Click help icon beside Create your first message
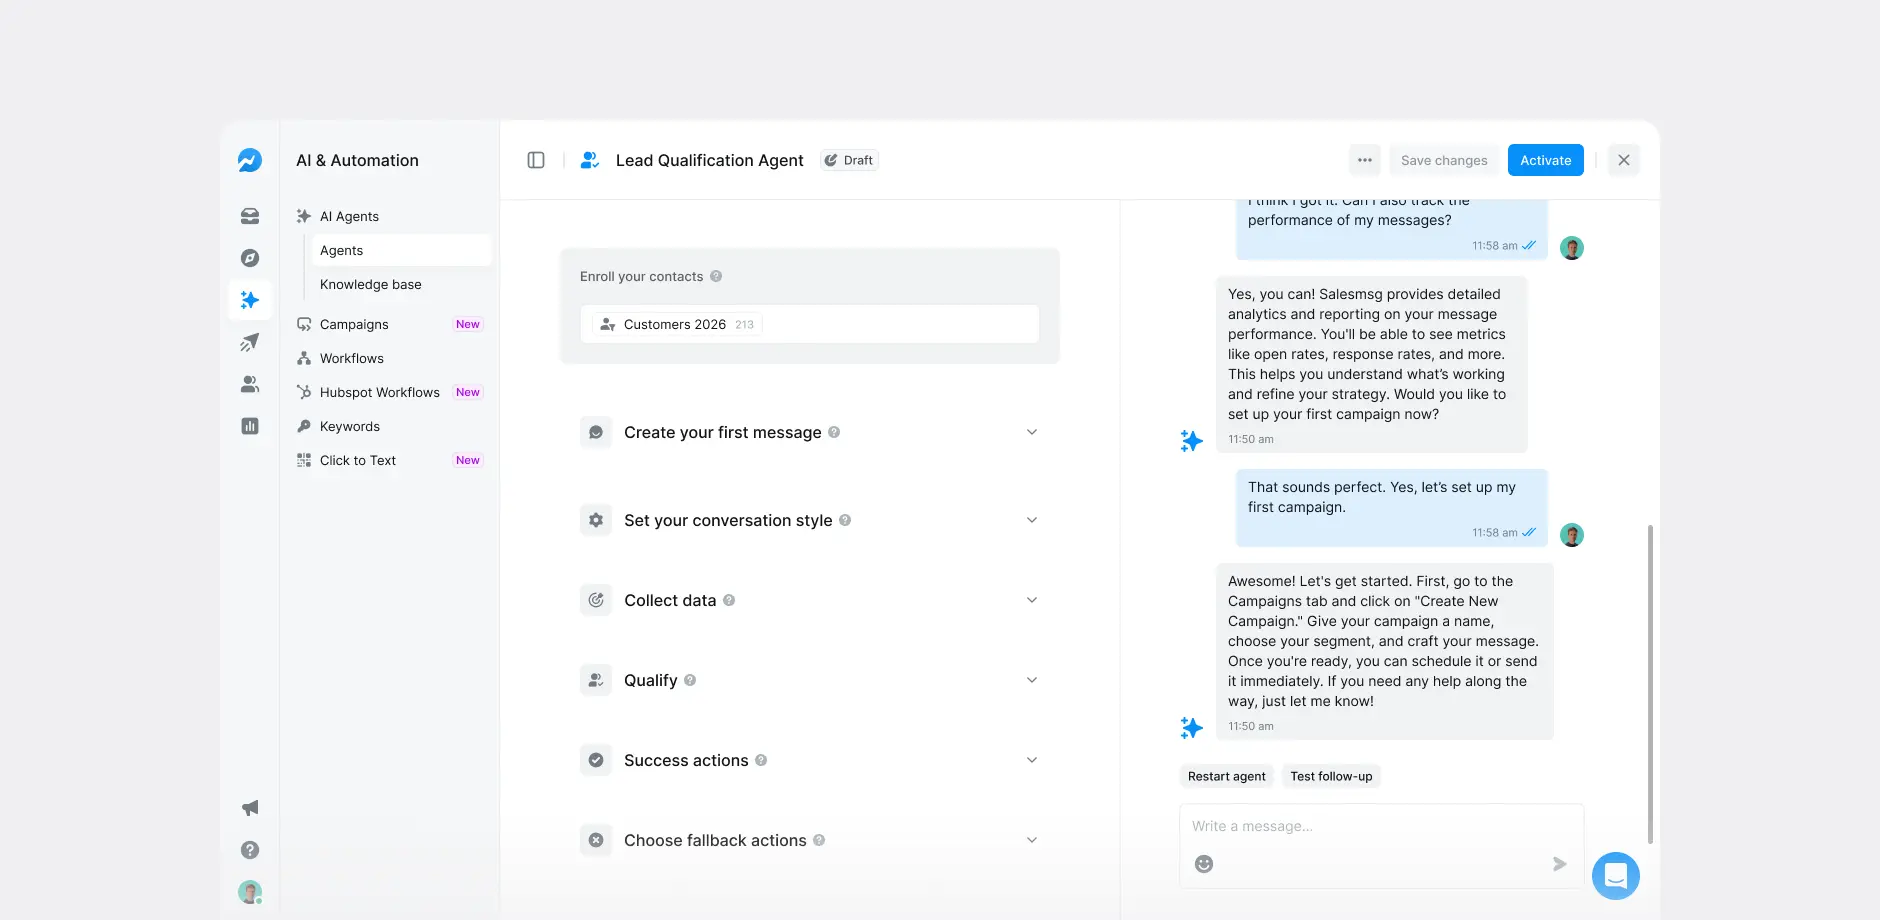The height and width of the screenshot is (920, 1880). (834, 432)
